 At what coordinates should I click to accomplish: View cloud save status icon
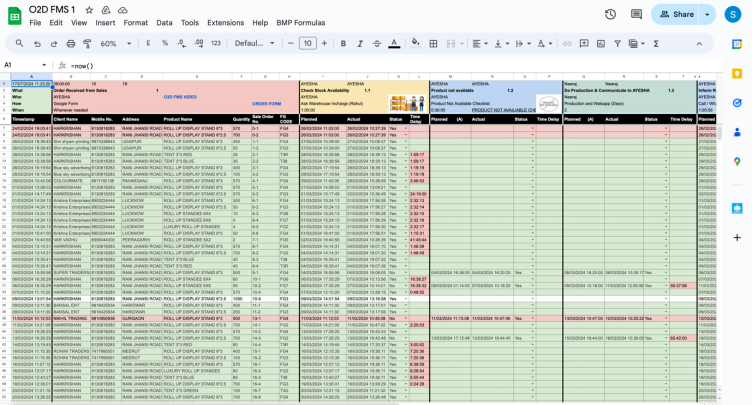[x=123, y=10]
